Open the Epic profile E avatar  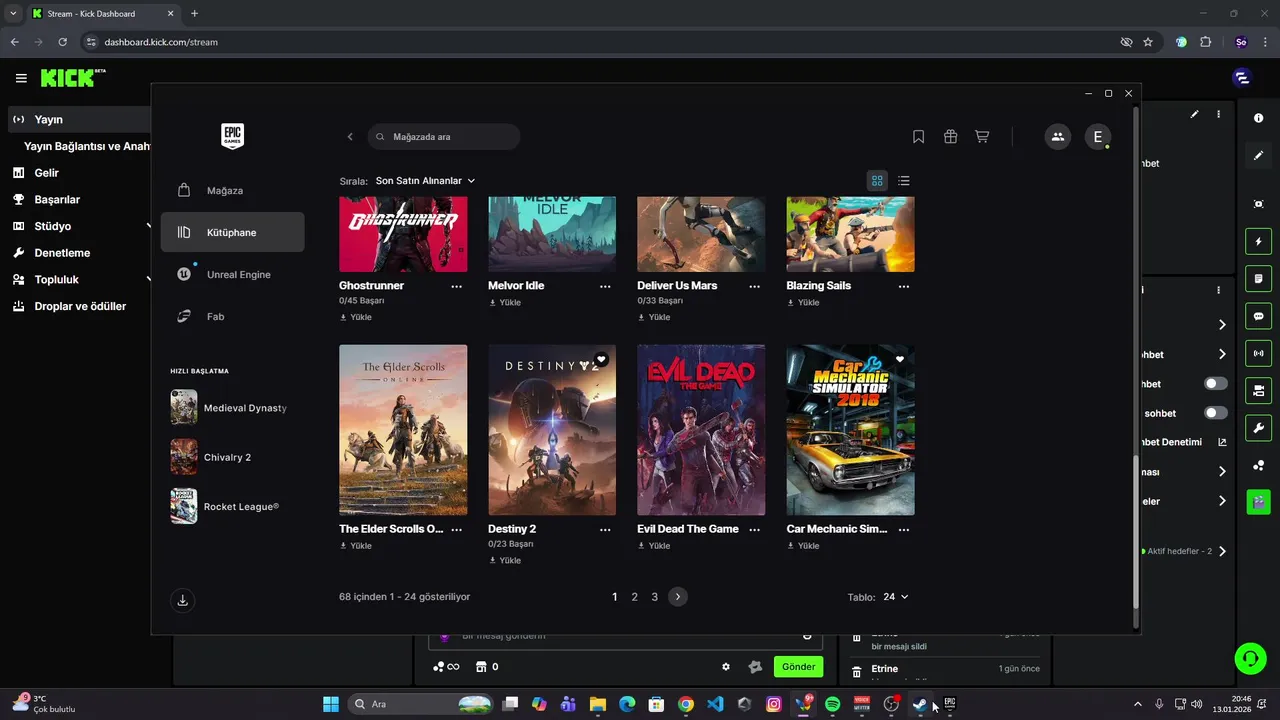pos(1098,137)
